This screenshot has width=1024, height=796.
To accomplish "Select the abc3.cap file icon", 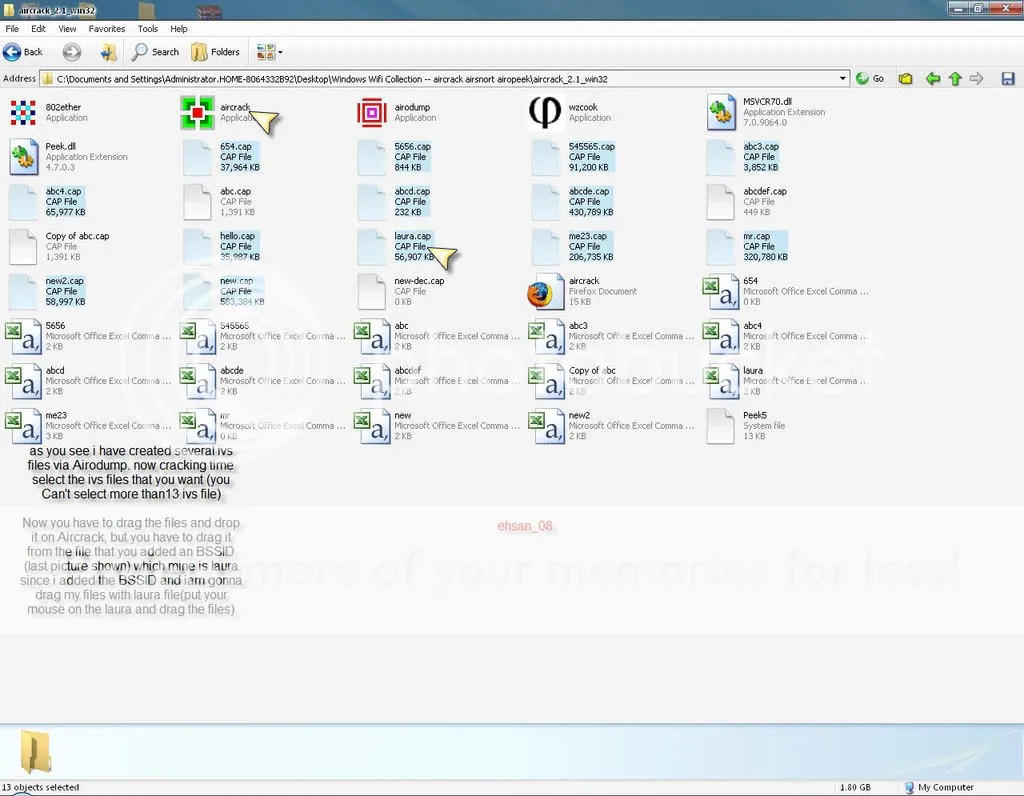I will [721, 157].
